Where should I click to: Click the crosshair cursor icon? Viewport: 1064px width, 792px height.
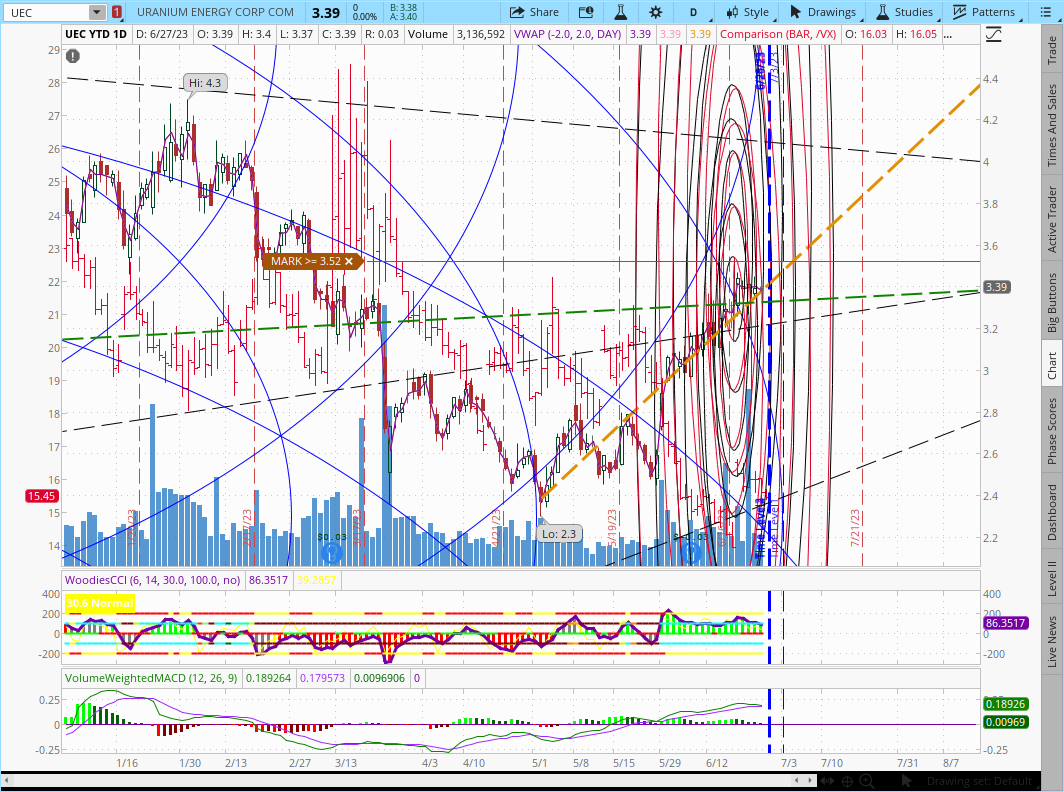tap(848, 781)
